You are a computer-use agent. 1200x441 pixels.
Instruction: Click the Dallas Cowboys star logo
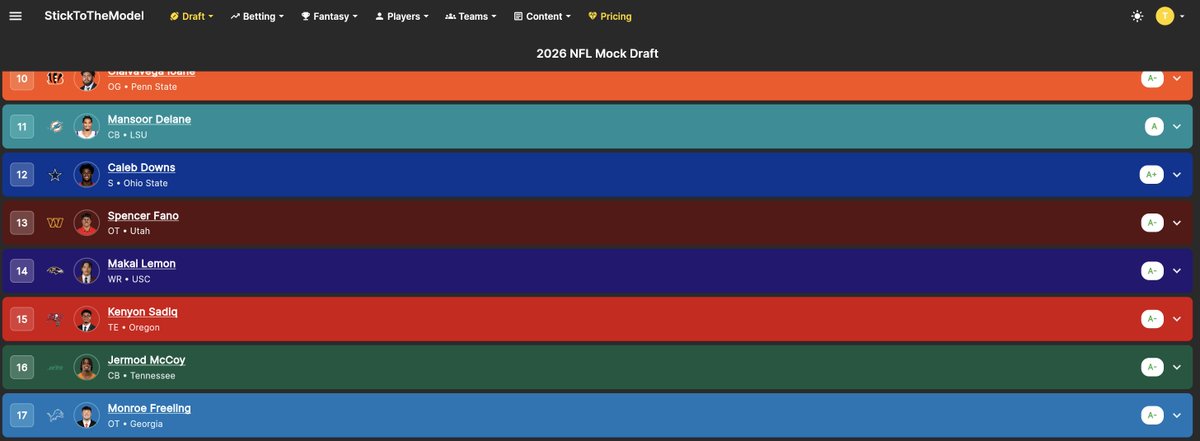point(55,175)
